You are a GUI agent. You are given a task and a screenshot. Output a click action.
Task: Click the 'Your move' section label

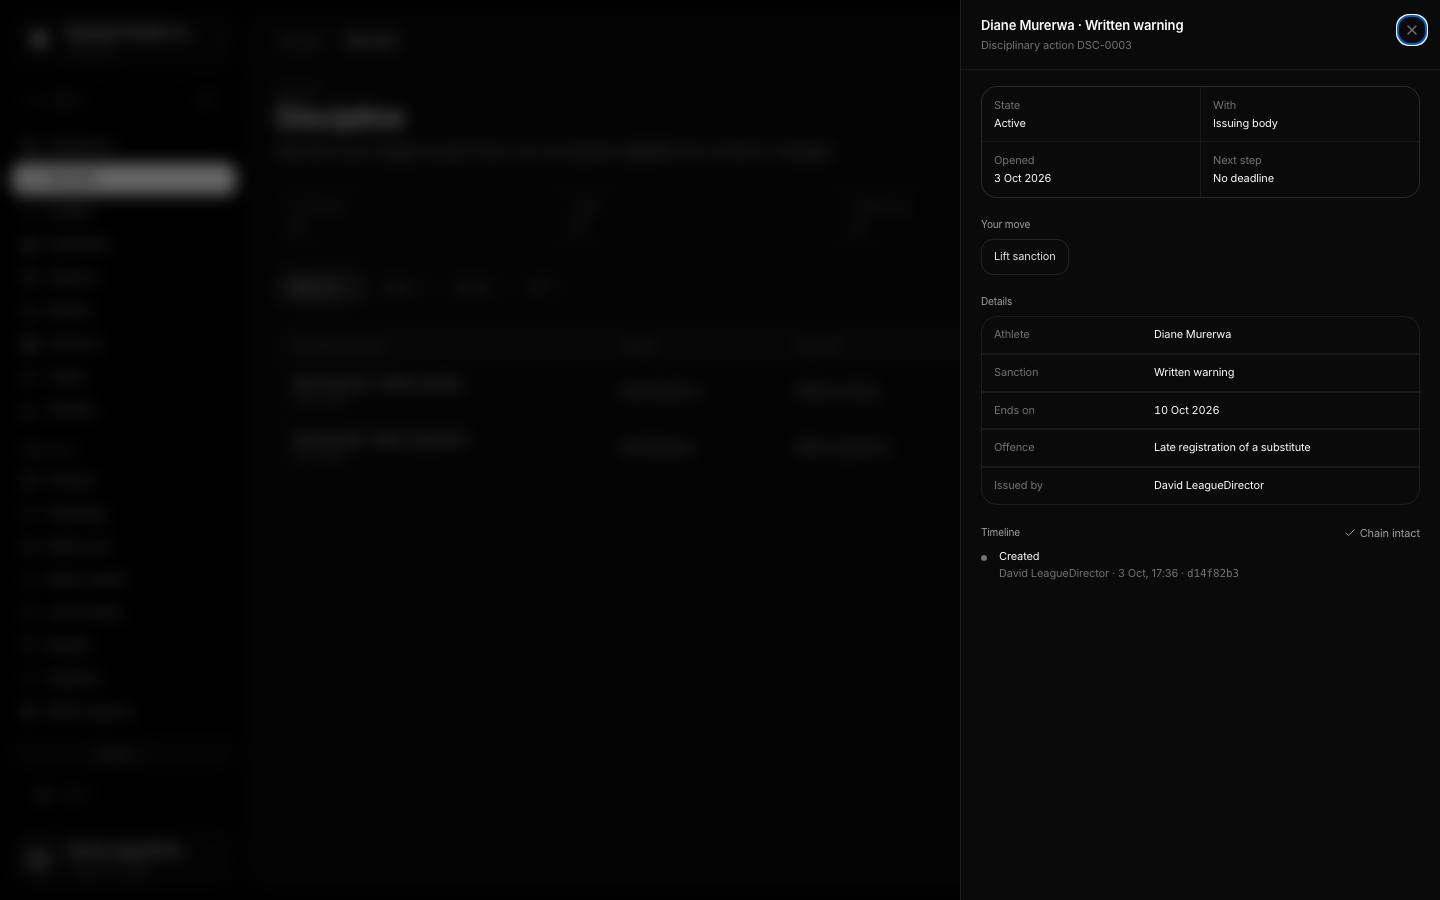point(1005,225)
